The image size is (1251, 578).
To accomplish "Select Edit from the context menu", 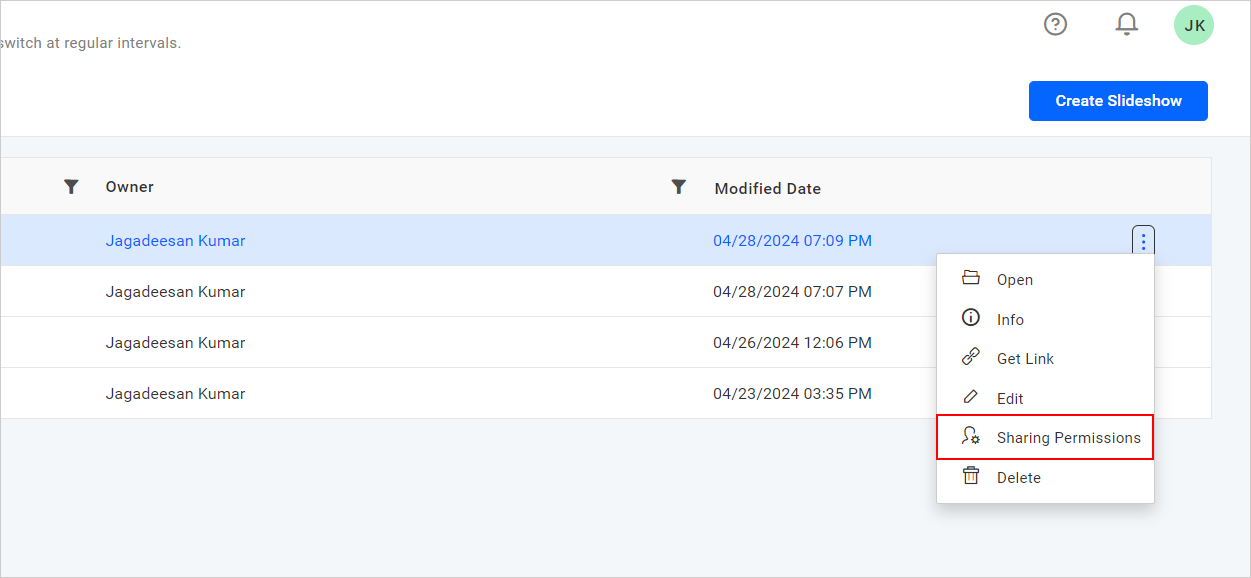I will click(x=1009, y=397).
